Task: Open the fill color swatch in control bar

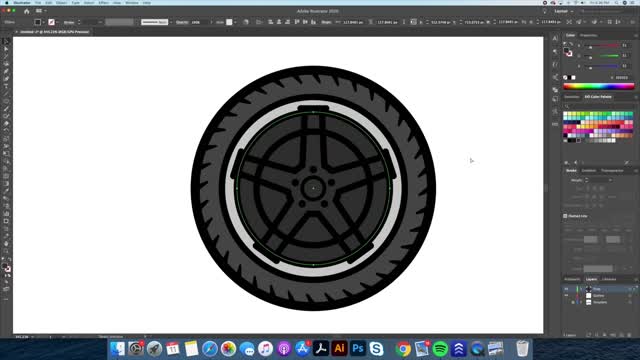Action: coord(38,22)
